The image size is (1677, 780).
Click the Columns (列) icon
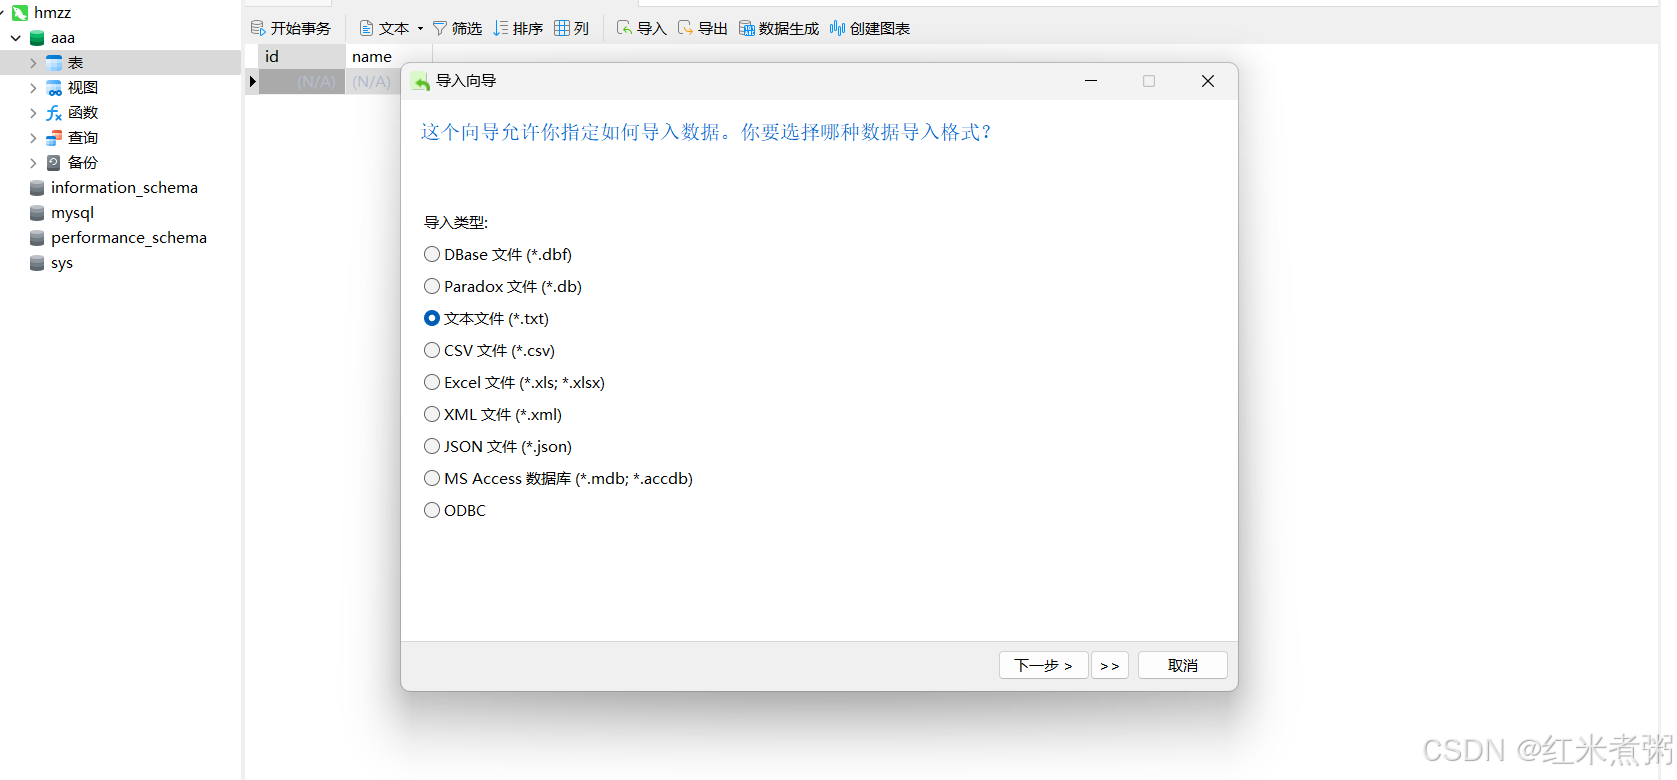tap(562, 28)
